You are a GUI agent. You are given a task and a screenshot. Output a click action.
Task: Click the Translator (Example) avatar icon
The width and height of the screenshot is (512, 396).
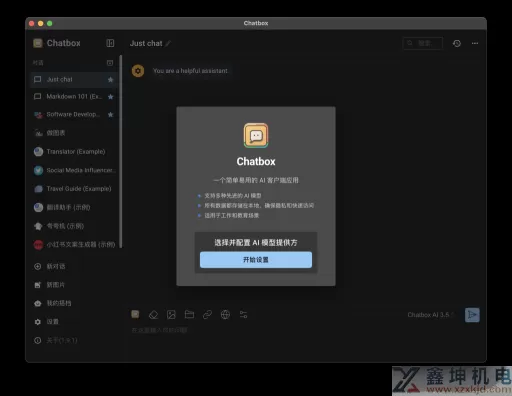38,152
